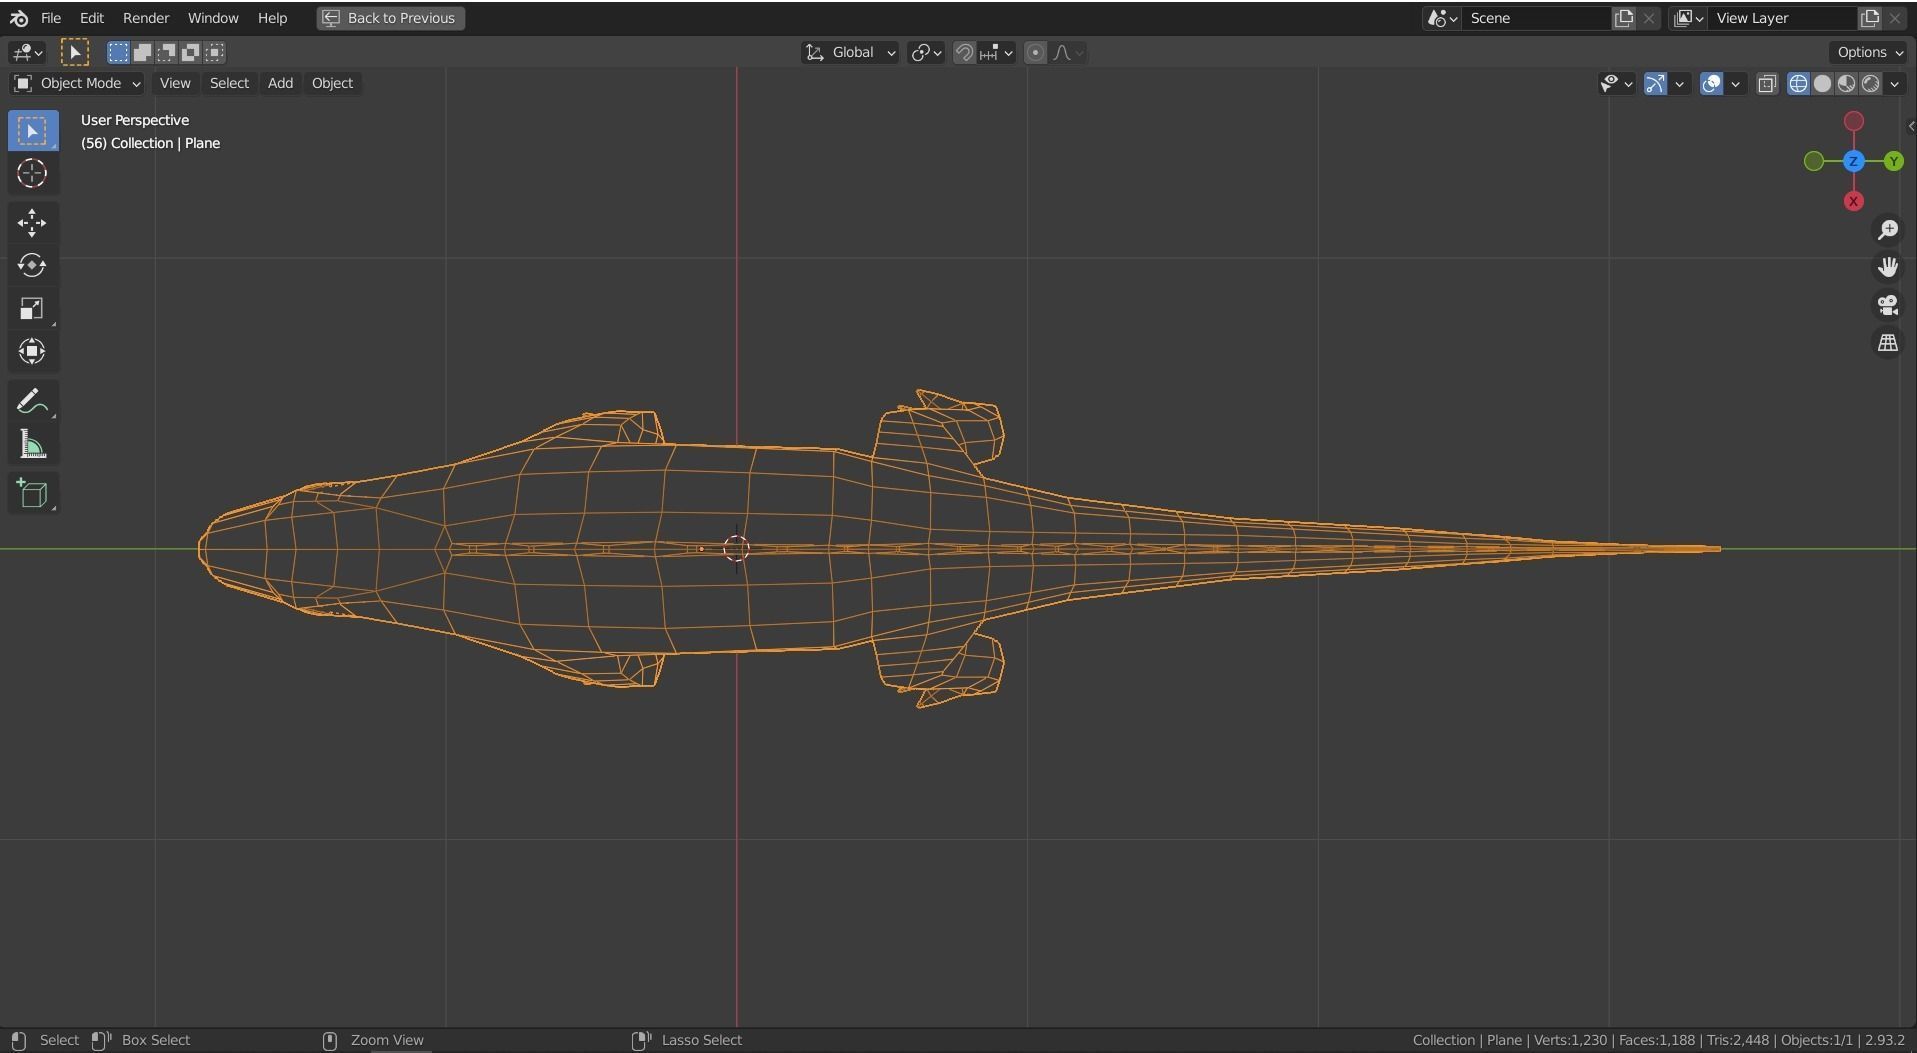The width and height of the screenshot is (1917, 1053).
Task: Click the Z axis on the navigation gizmo
Action: (1853, 161)
